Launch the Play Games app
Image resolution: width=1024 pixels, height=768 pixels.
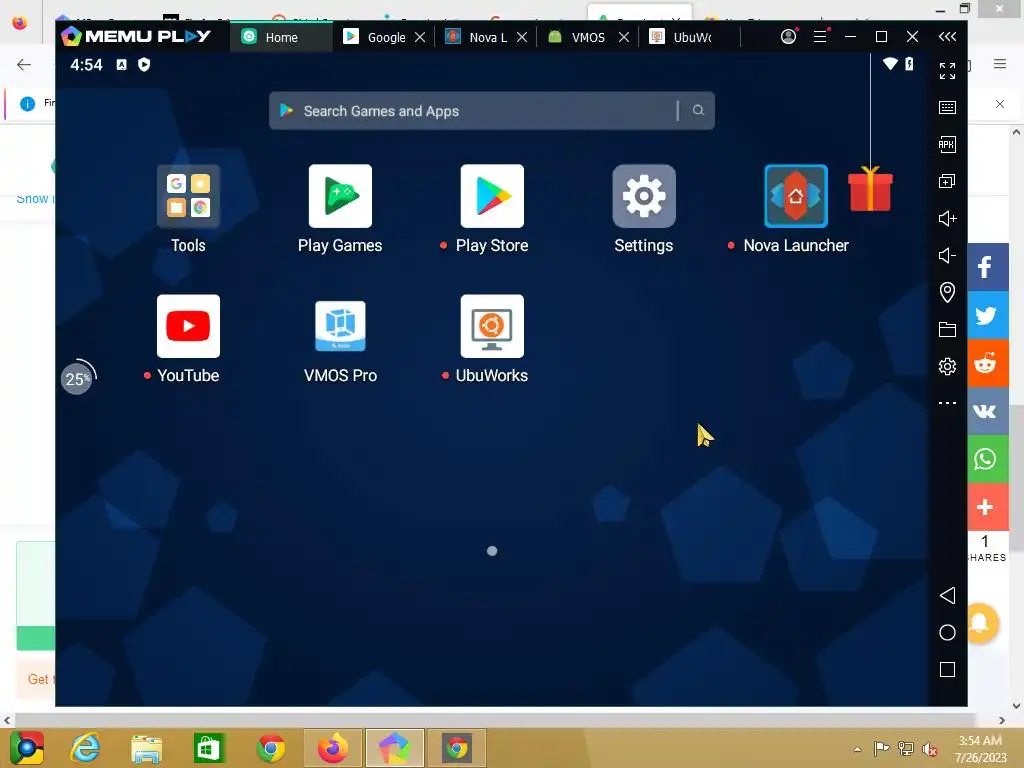340,196
